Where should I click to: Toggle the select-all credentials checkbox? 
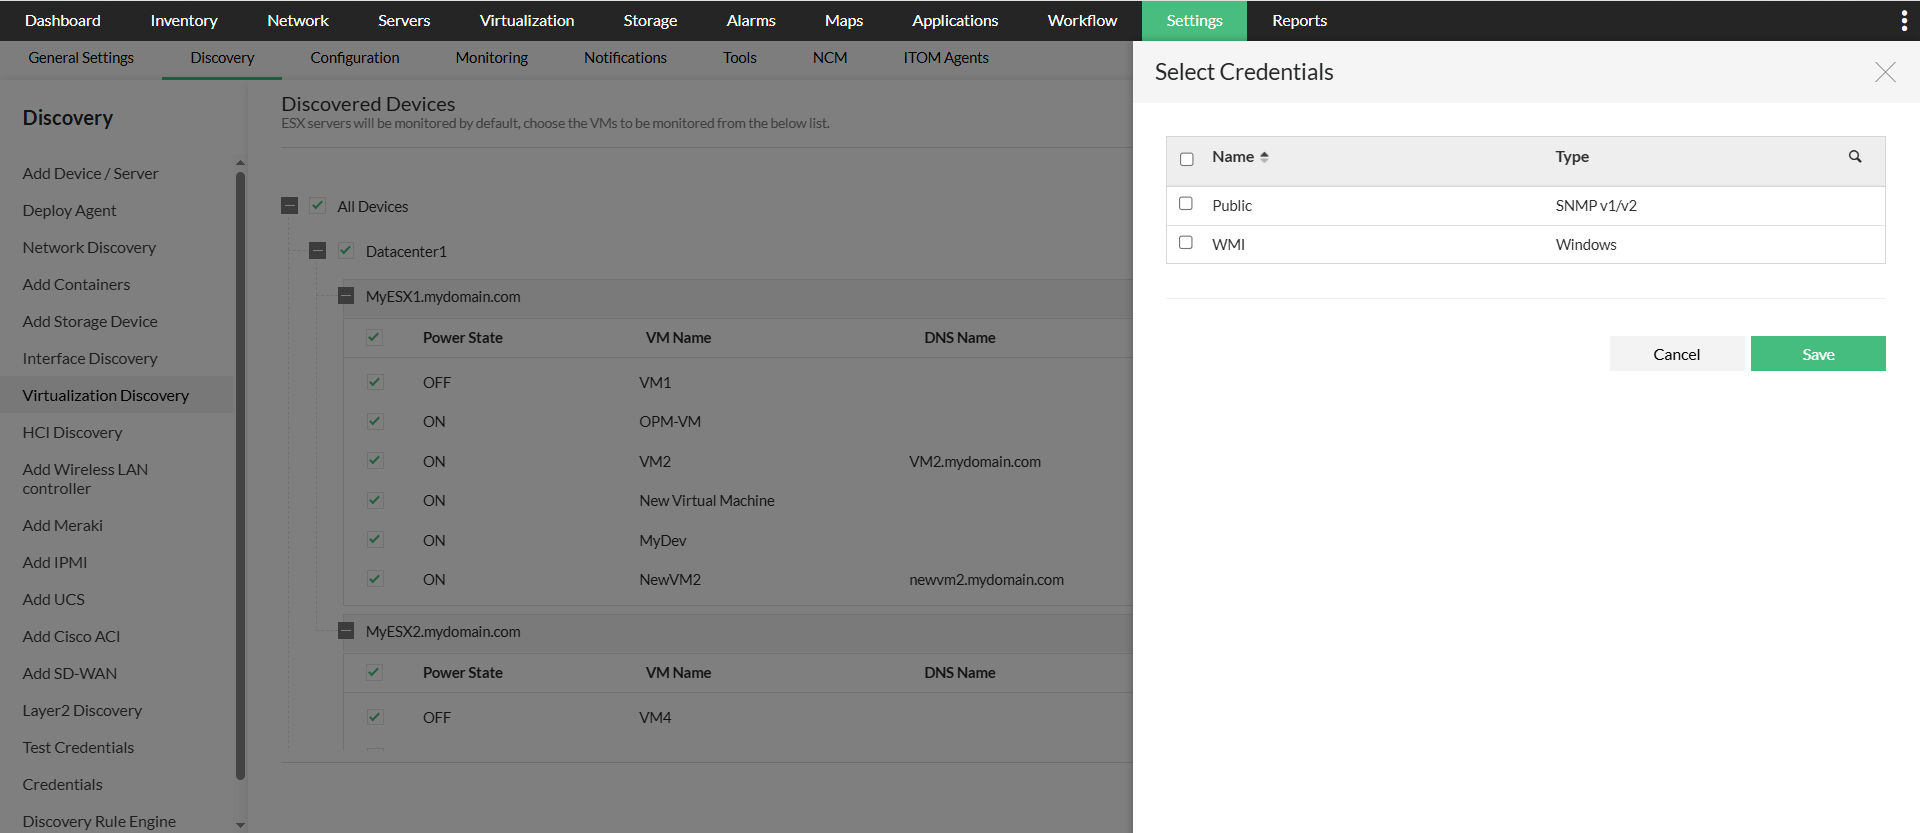pyautogui.click(x=1187, y=159)
